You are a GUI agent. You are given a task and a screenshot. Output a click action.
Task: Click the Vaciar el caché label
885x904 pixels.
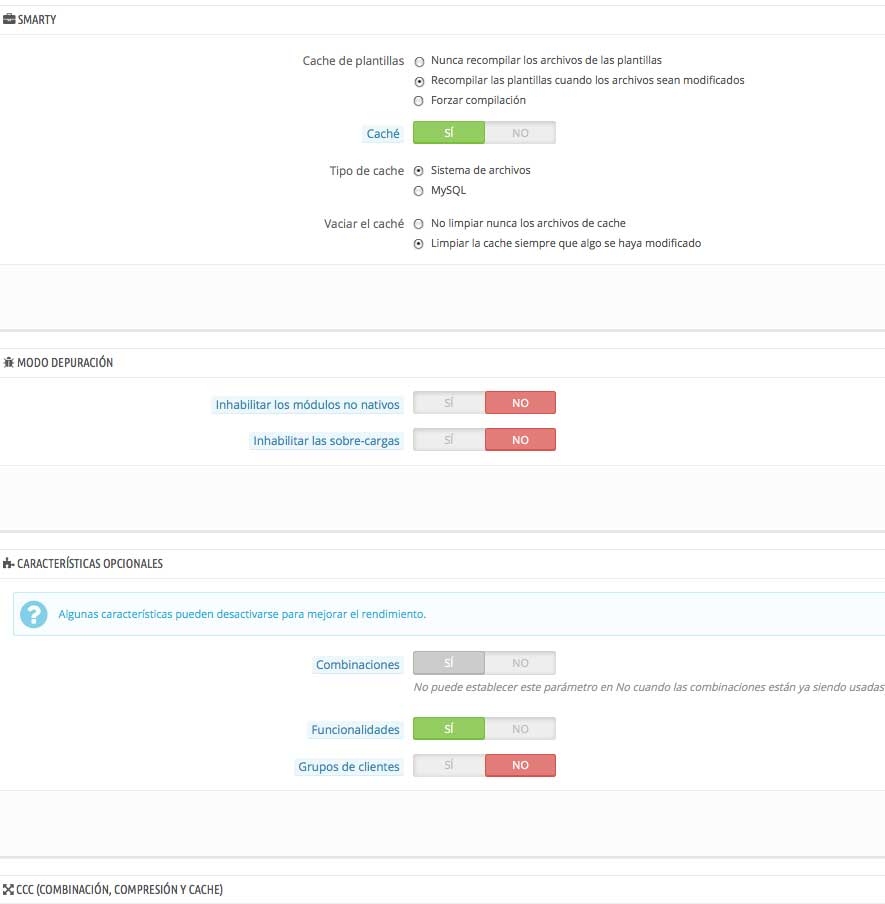[364, 224]
